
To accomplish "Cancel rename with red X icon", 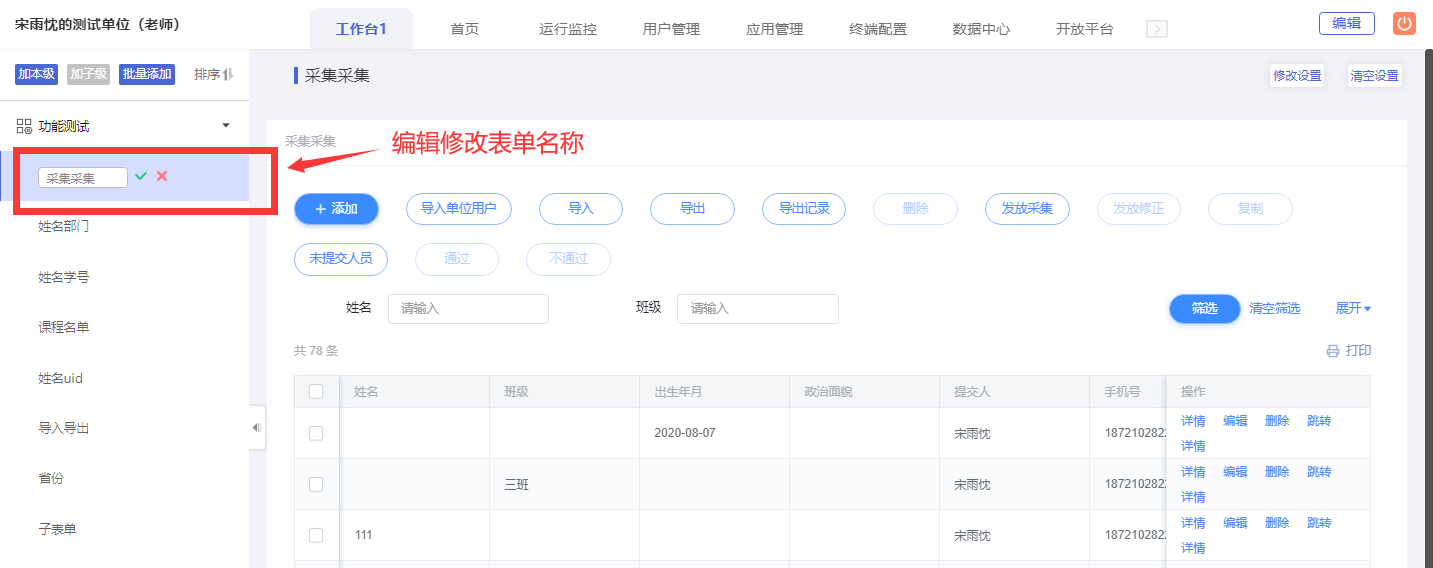I will [162, 176].
